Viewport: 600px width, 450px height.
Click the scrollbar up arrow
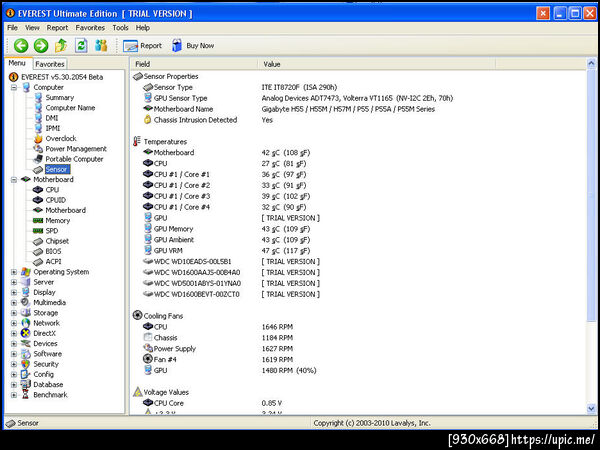[x=591, y=63]
